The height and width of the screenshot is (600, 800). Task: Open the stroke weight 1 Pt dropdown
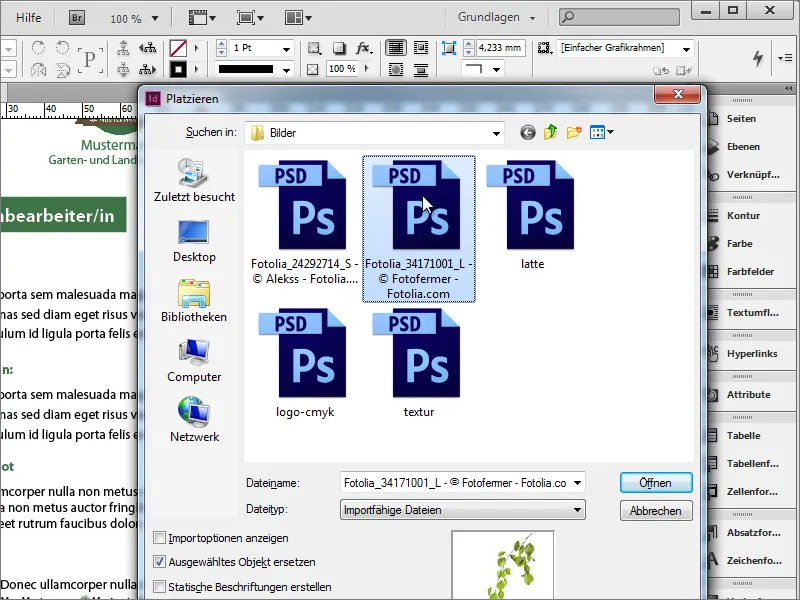click(287, 48)
